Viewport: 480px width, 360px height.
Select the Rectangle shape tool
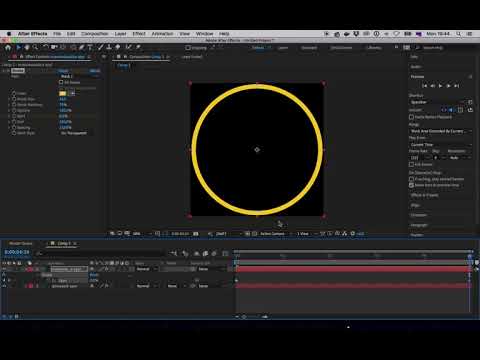[73, 48]
